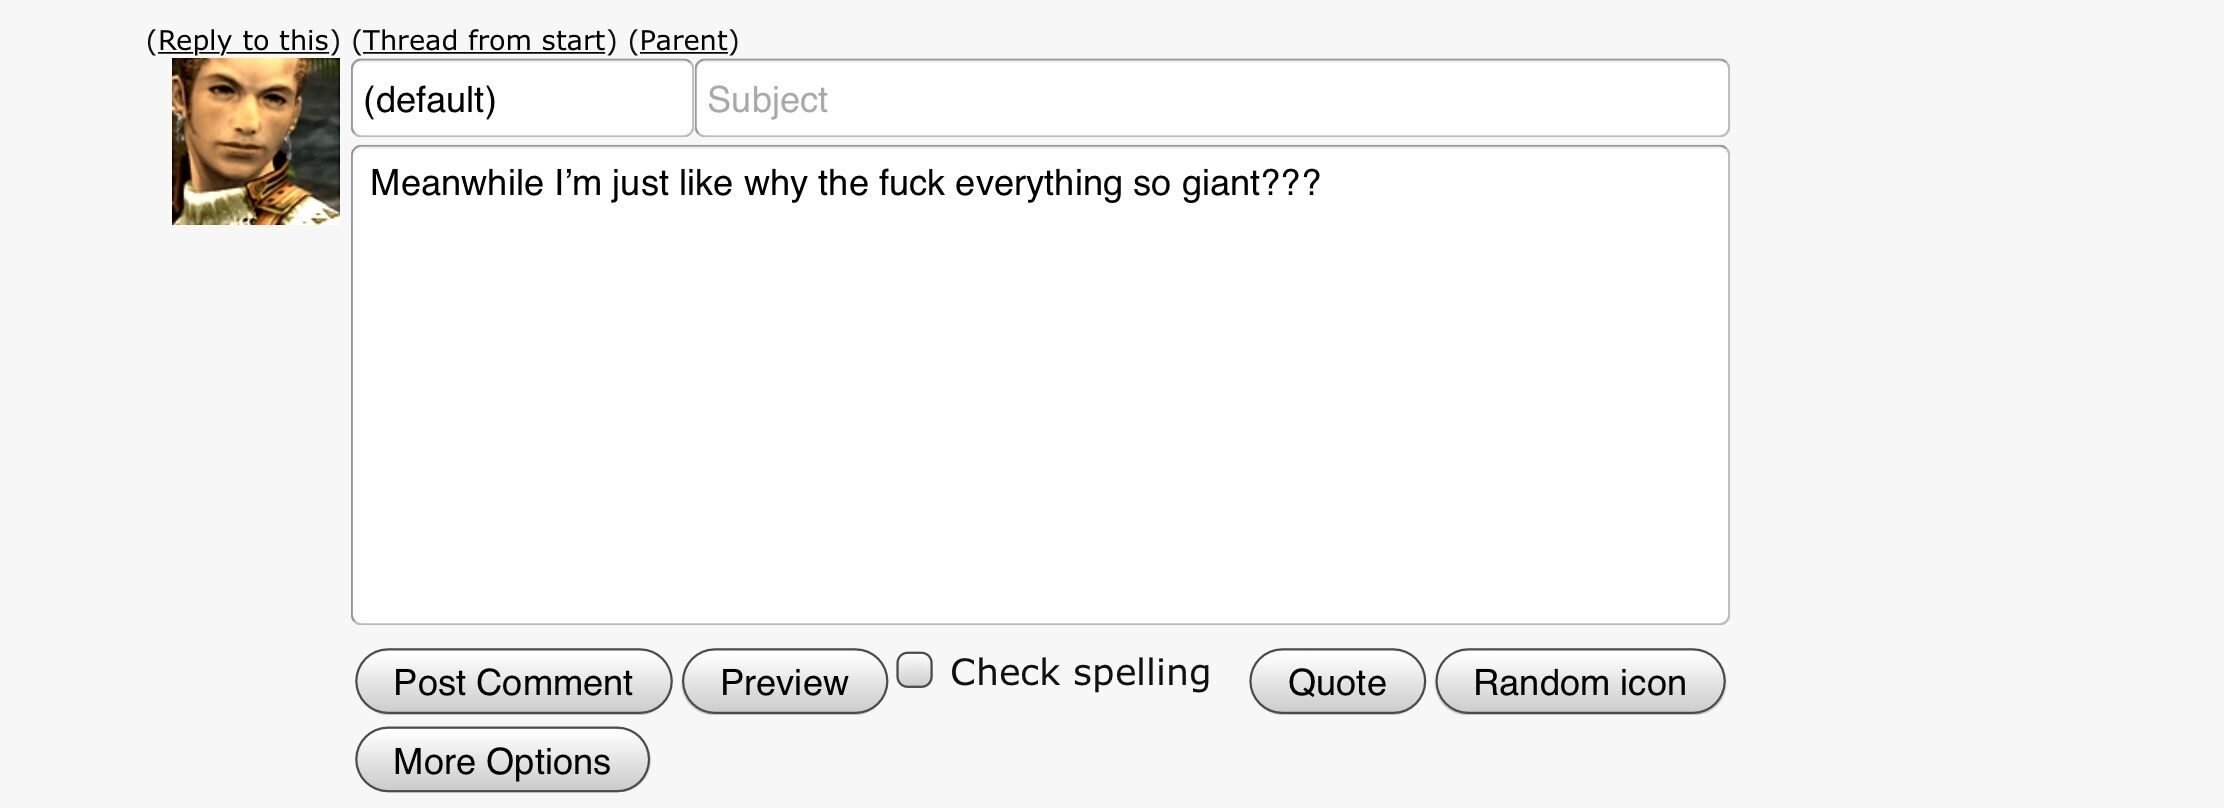
Task: Click the user avatar icon image
Action: coord(256,141)
